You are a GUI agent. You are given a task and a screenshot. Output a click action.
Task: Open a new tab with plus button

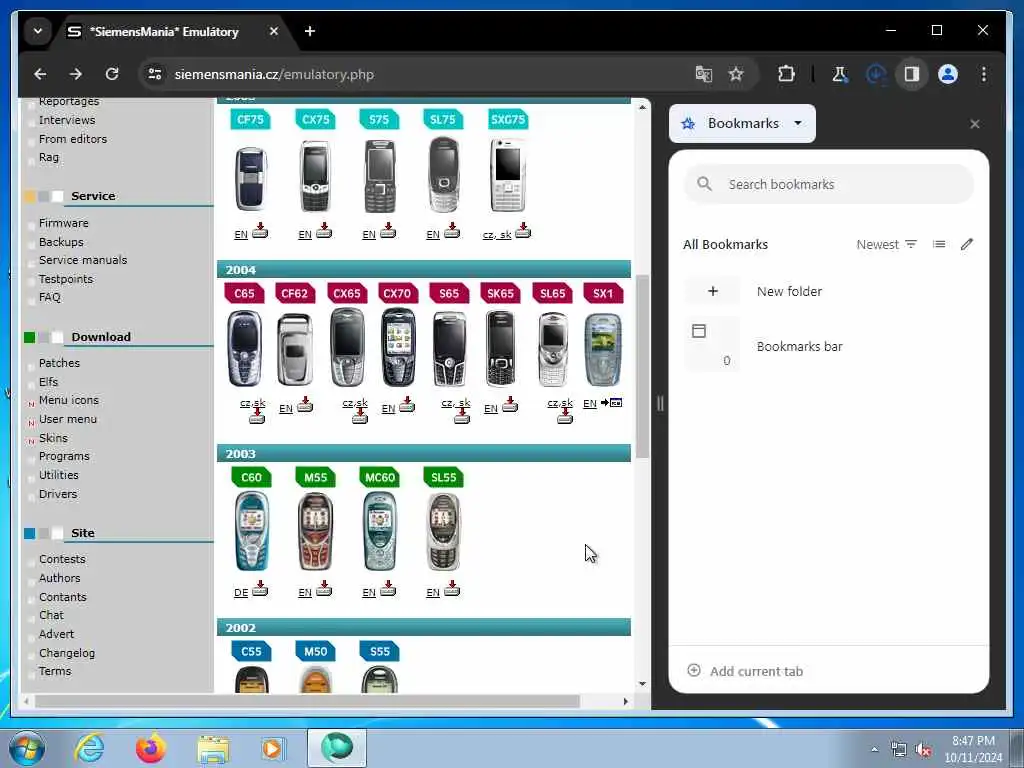[x=310, y=31]
